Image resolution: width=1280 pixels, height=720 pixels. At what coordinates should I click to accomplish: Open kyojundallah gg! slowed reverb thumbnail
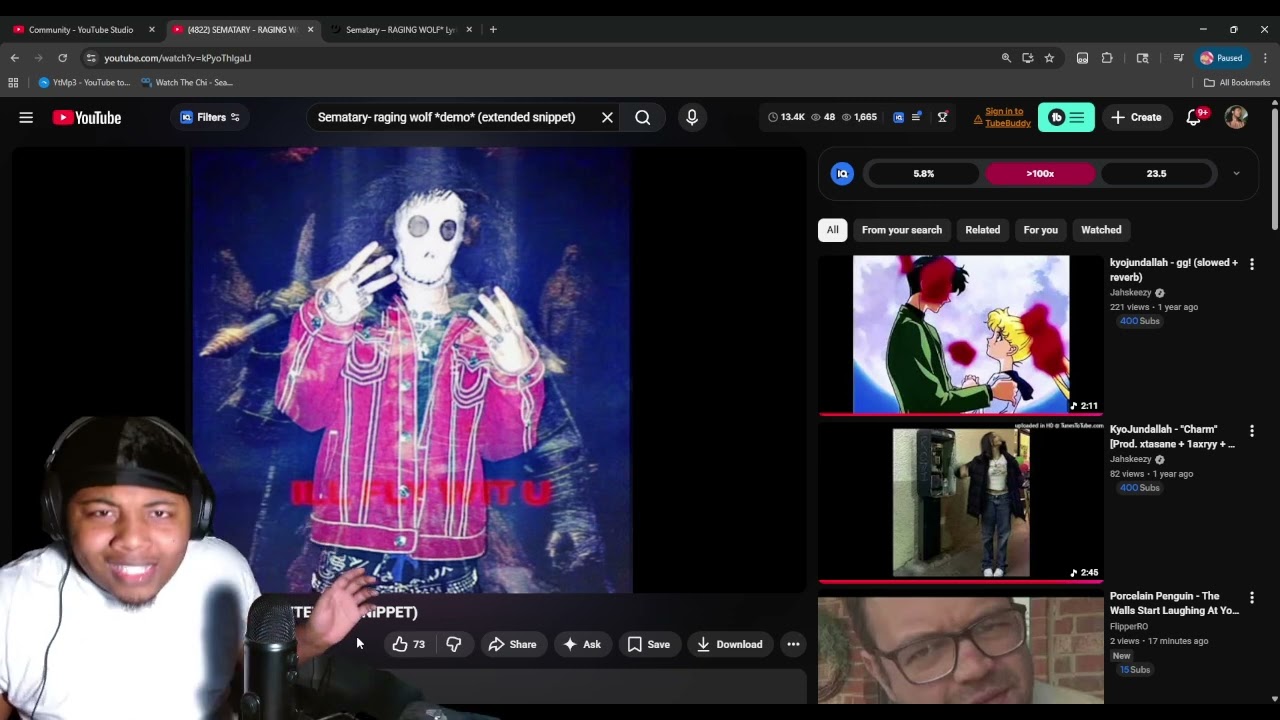pos(961,334)
